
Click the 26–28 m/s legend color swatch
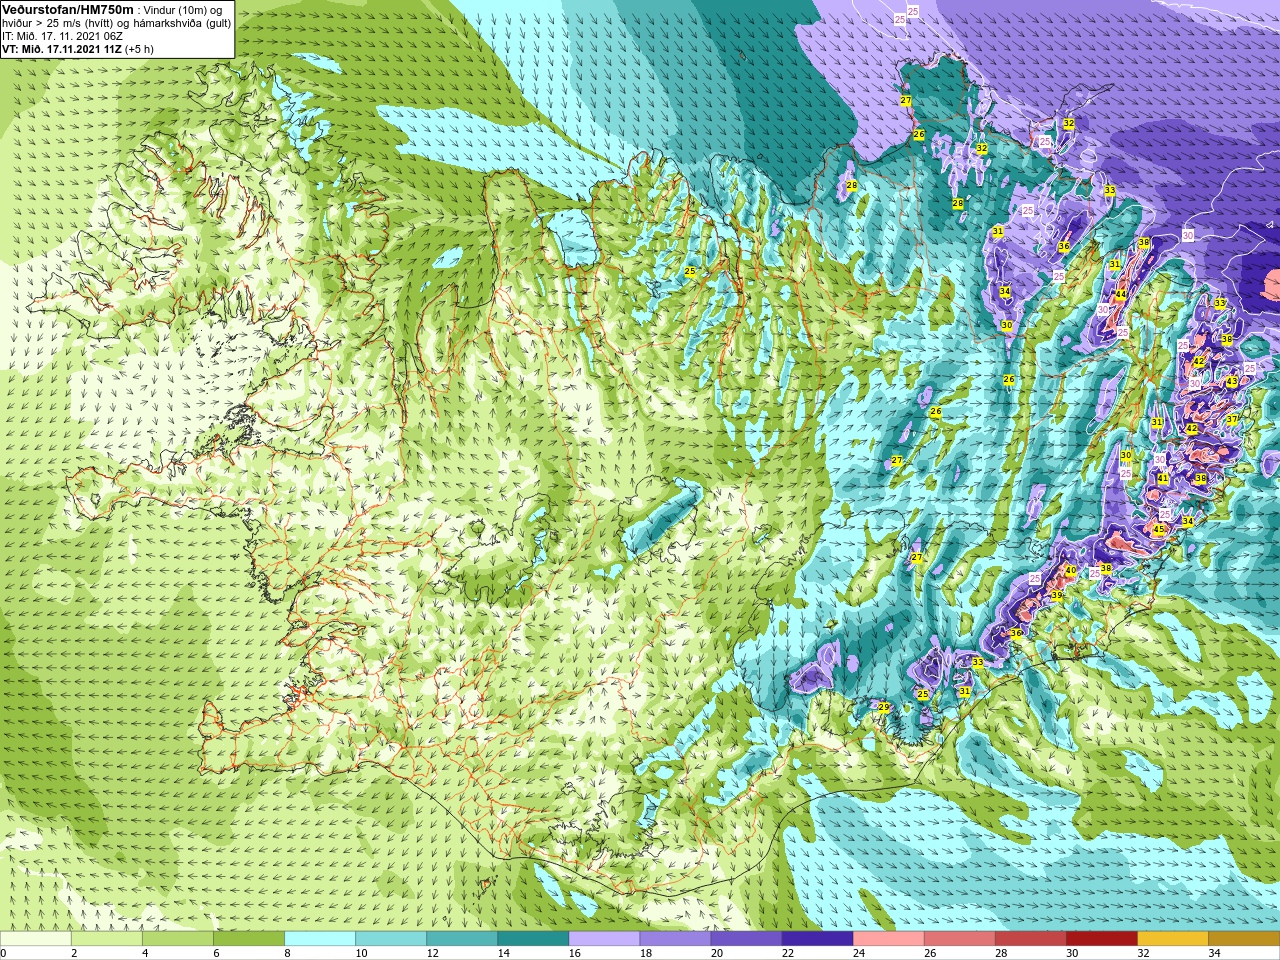[959, 939]
